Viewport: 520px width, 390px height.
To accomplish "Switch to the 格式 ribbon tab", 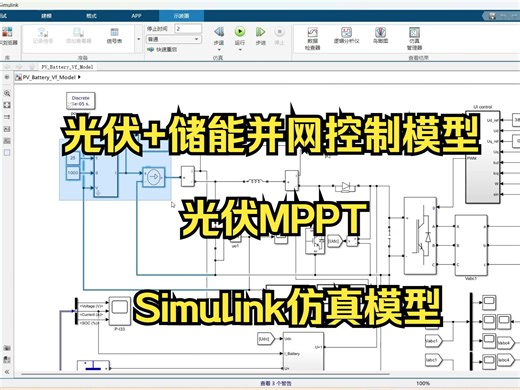I will [91, 16].
